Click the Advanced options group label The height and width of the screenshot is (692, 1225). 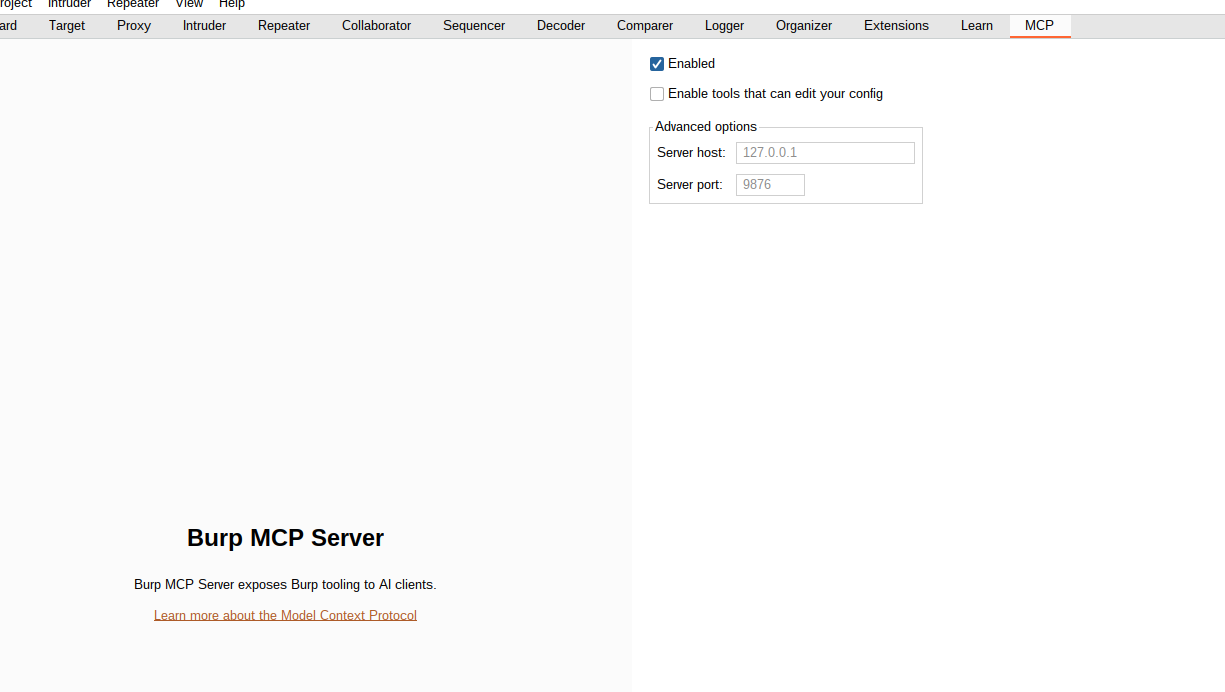click(706, 127)
